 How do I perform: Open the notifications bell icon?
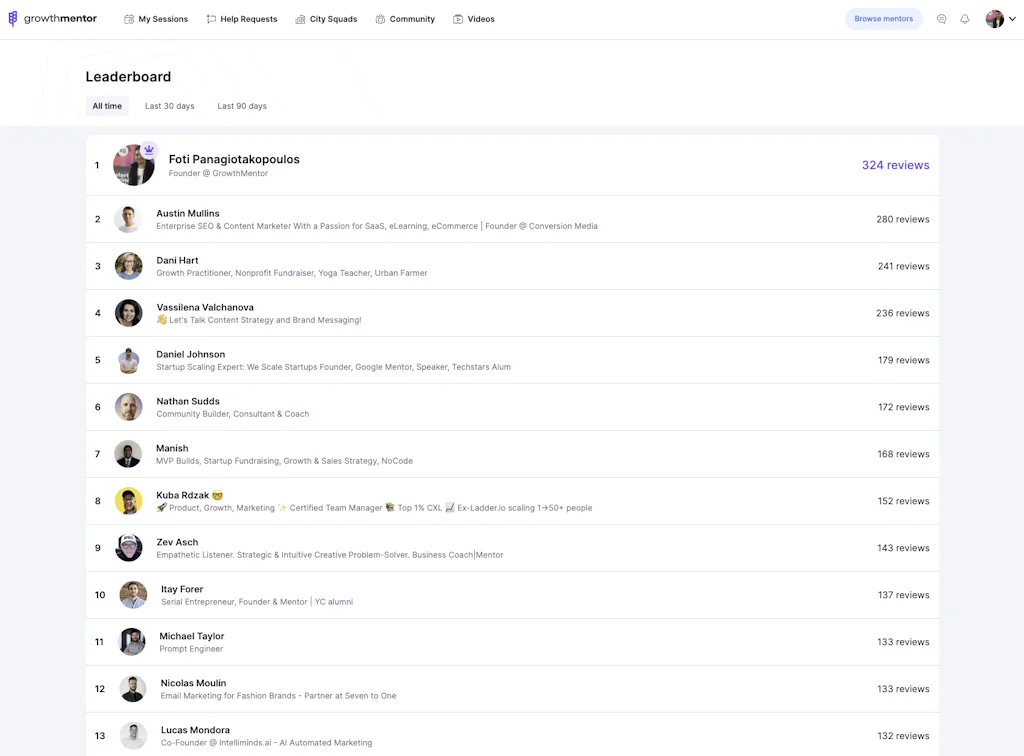[964, 19]
